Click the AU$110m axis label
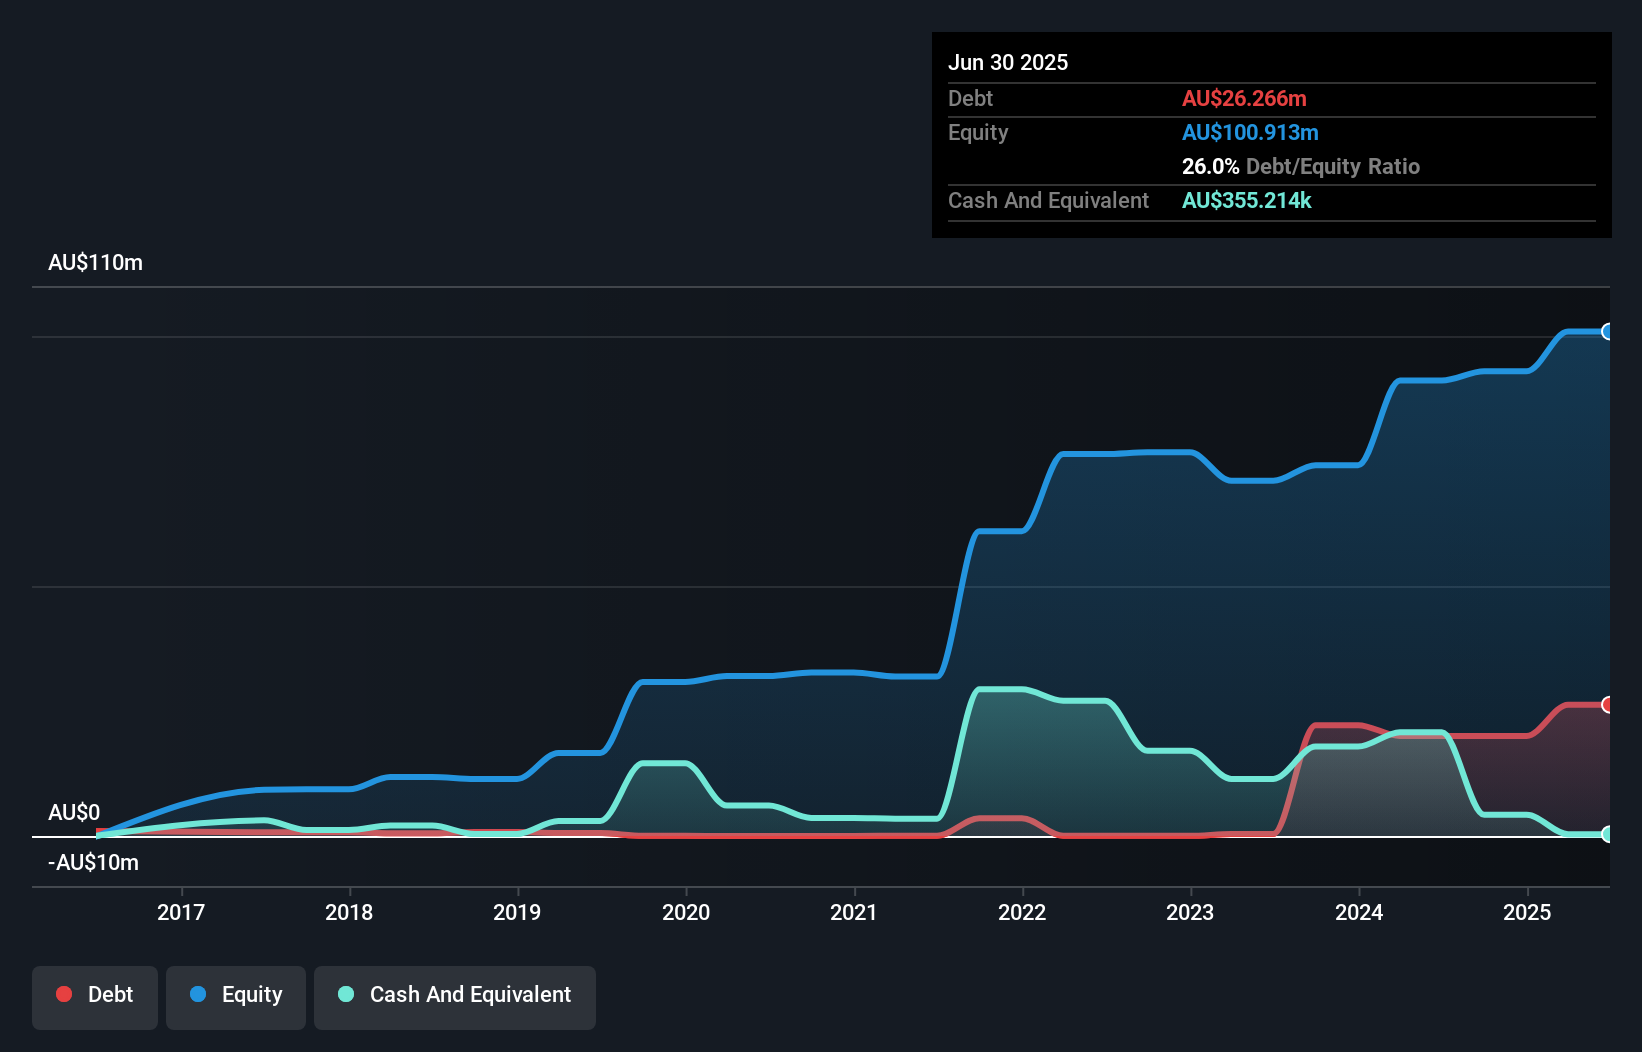The image size is (1642, 1052). point(95,262)
